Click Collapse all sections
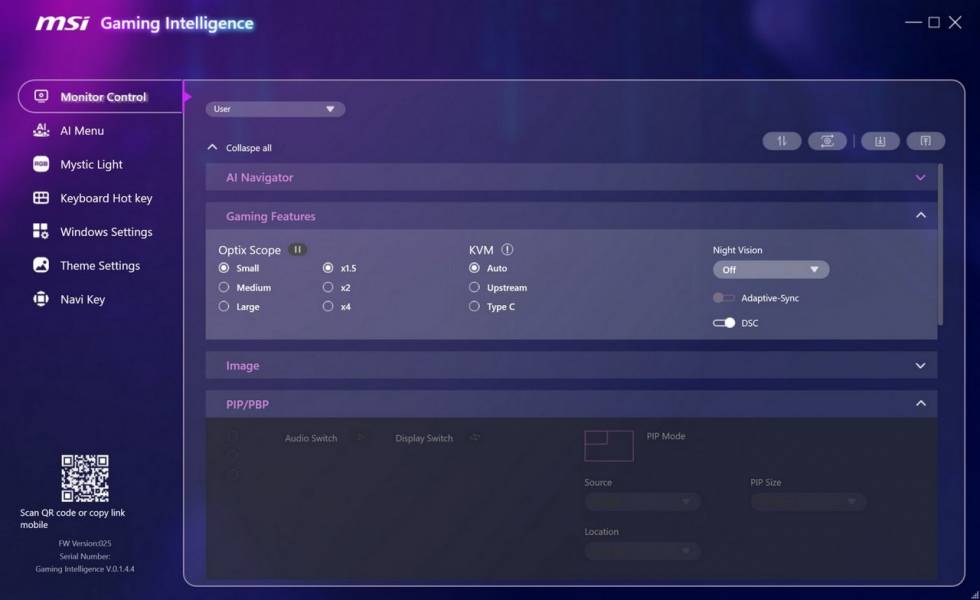The width and height of the screenshot is (980, 600). [x=240, y=148]
